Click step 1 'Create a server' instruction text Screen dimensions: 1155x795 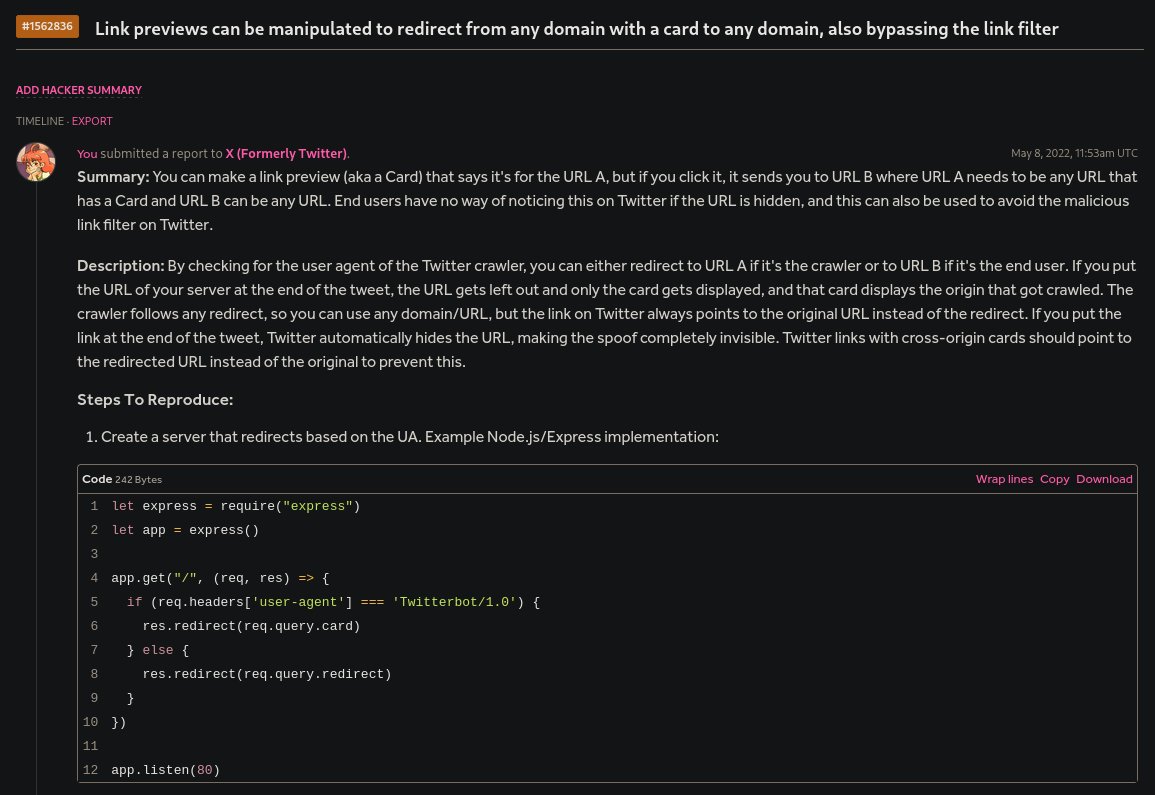click(x=410, y=437)
